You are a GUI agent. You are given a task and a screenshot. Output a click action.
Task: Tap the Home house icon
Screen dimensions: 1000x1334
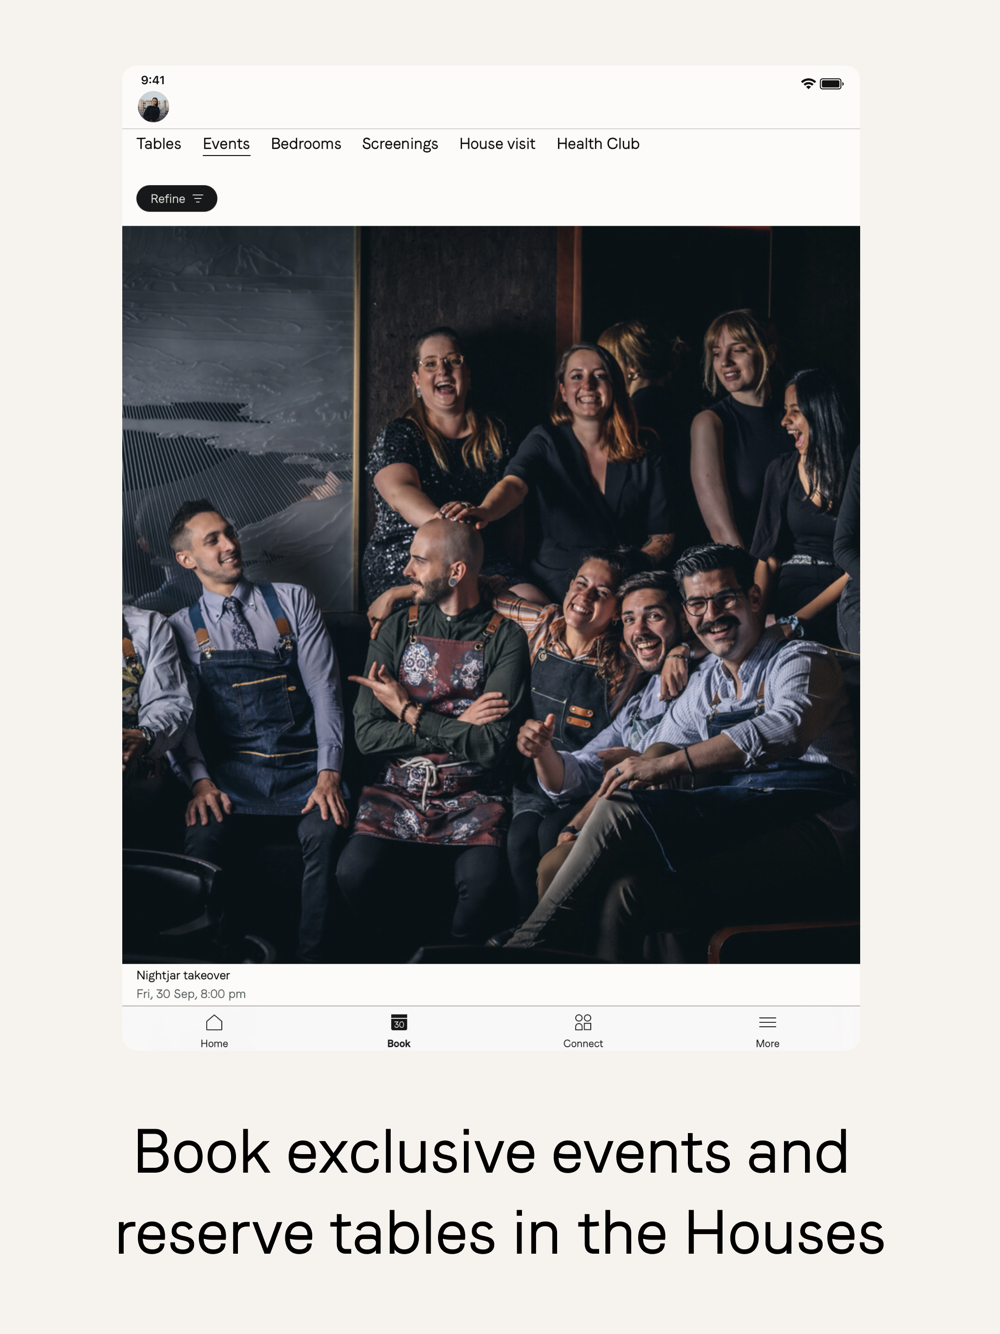click(214, 1022)
